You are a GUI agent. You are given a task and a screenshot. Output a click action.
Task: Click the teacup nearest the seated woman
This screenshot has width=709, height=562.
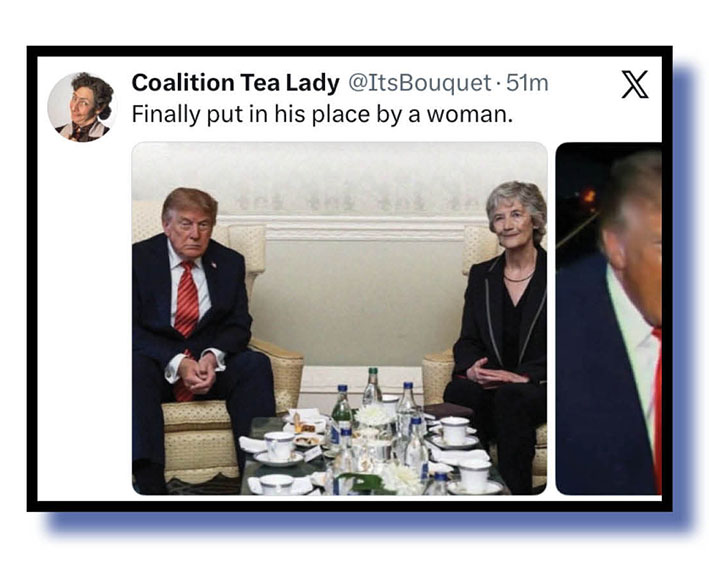(x=455, y=431)
